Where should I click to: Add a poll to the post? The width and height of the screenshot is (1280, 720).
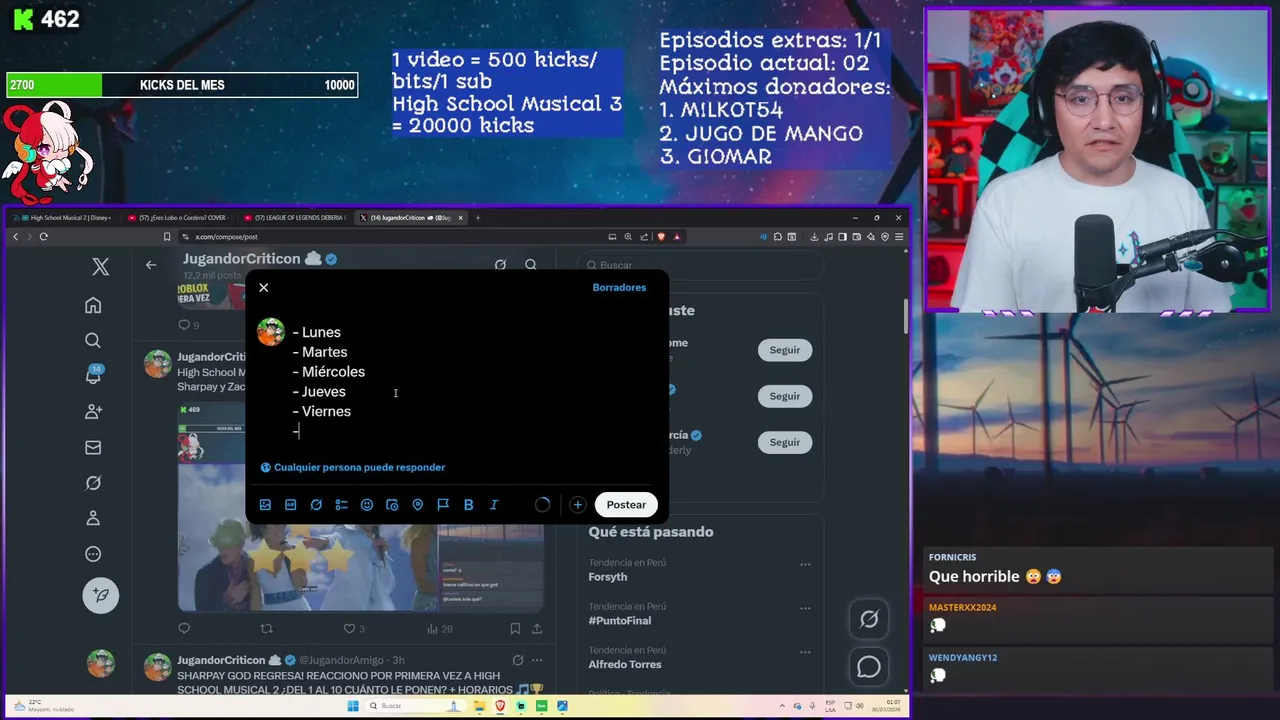pos(341,505)
